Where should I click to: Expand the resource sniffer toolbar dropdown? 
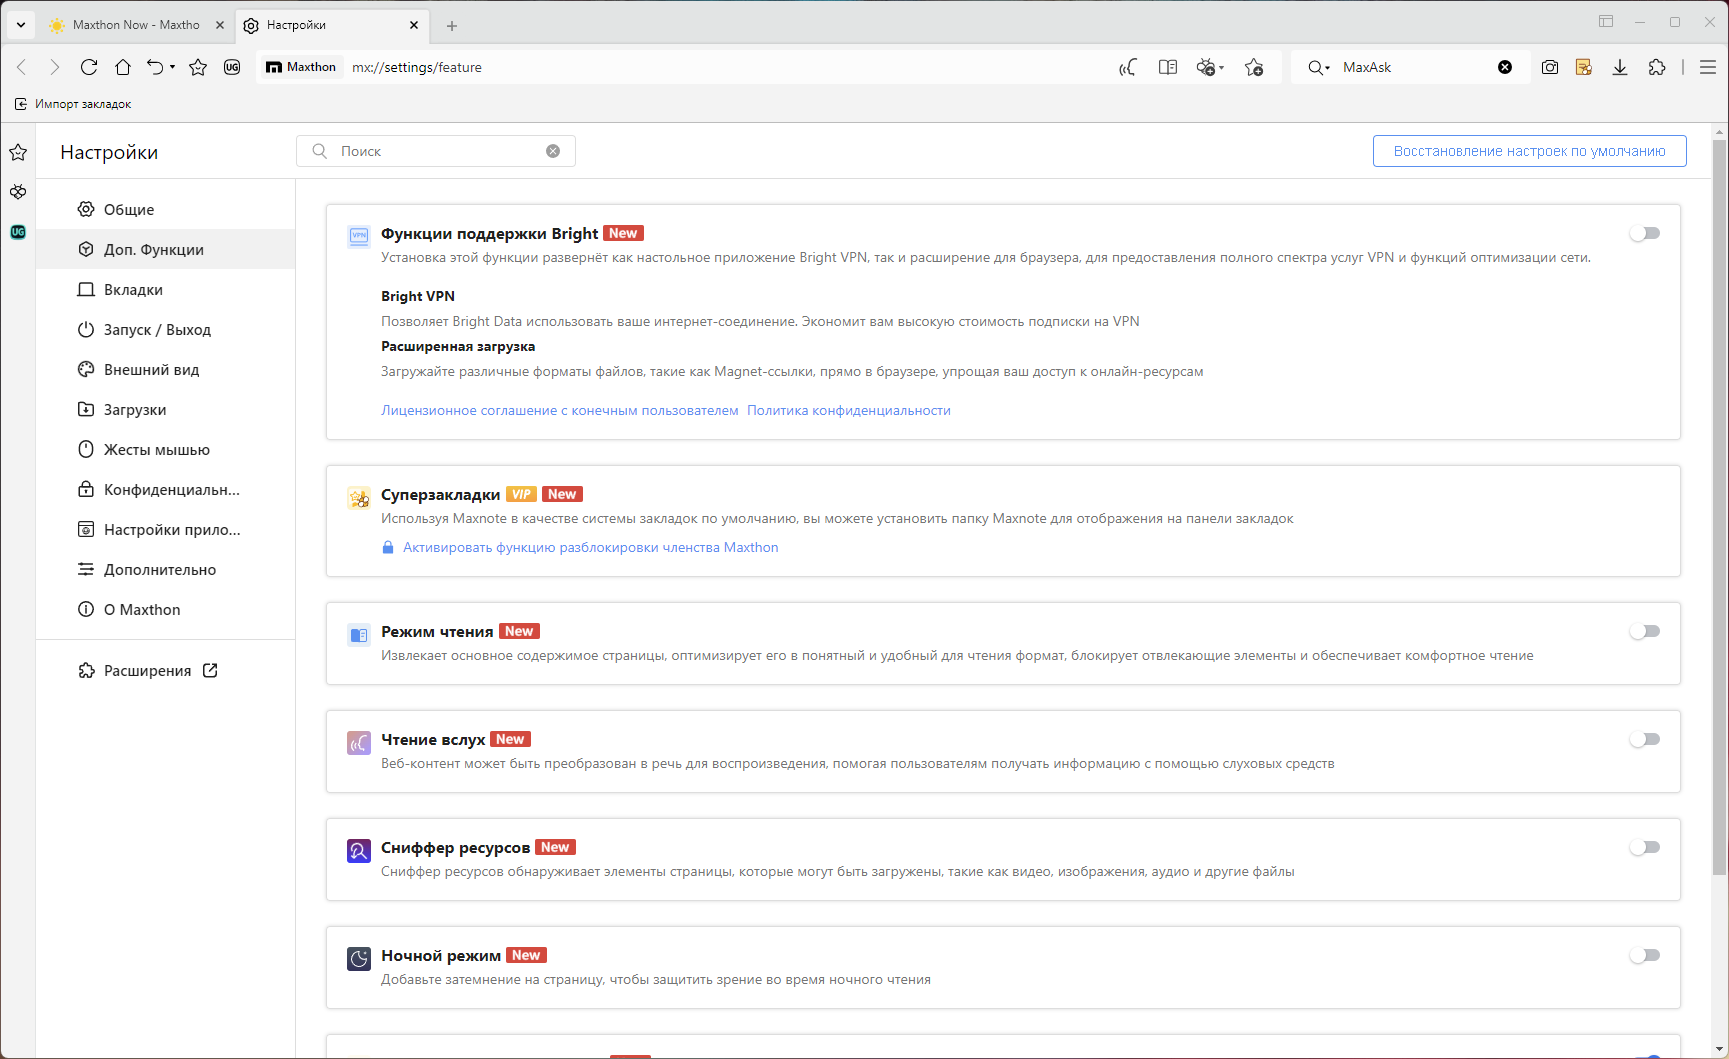point(1221,67)
